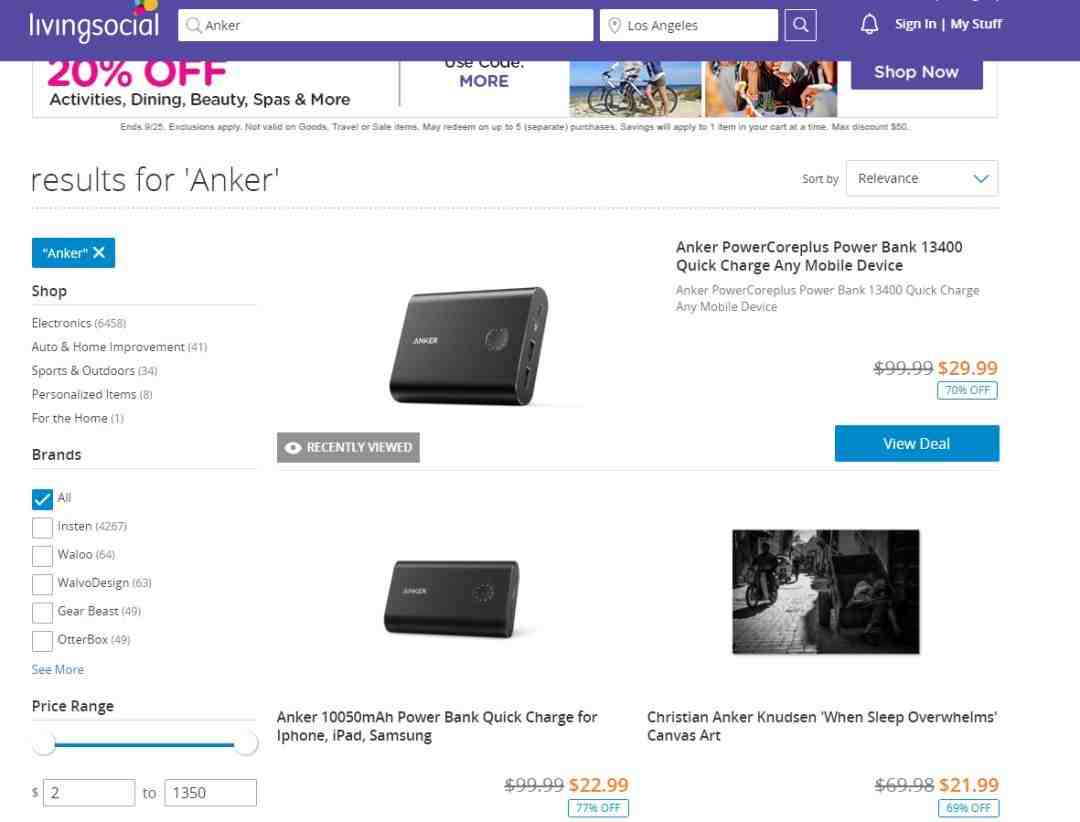Image resolution: width=1080 pixels, height=822 pixels.
Task: Expand brands with See More
Action: [58, 669]
